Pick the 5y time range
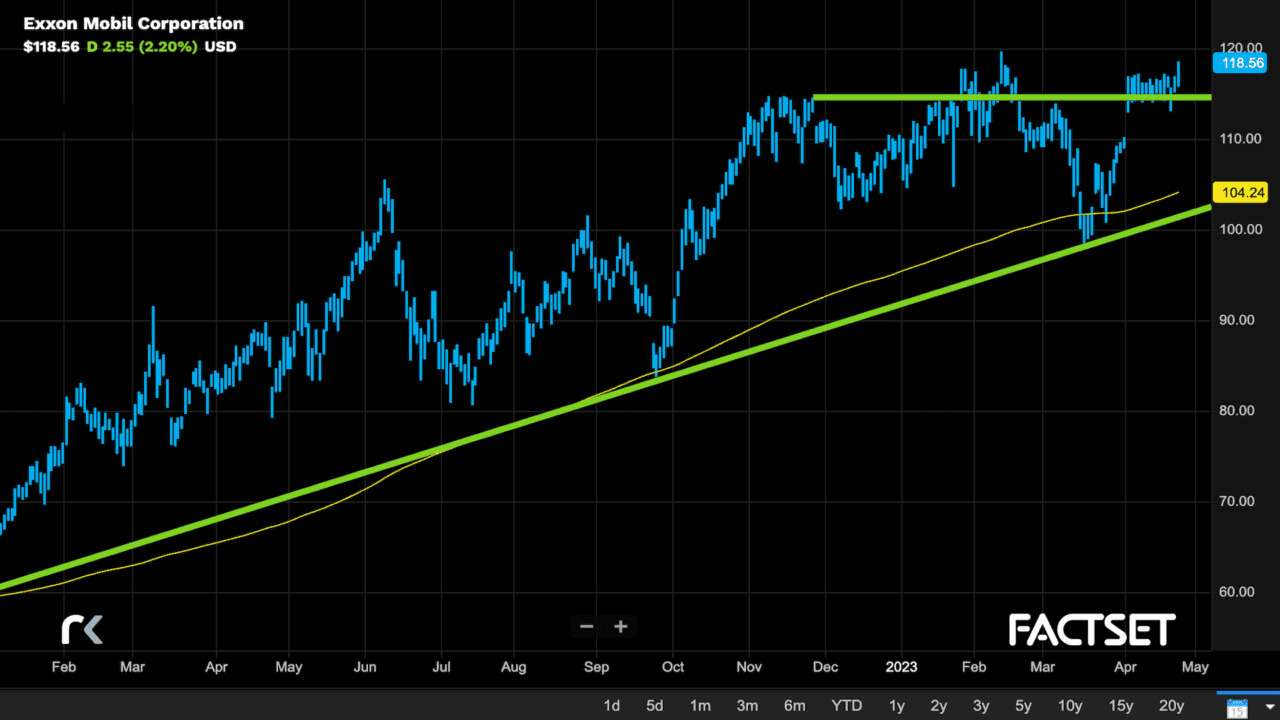The height and width of the screenshot is (720, 1280). pos(1023,706)
